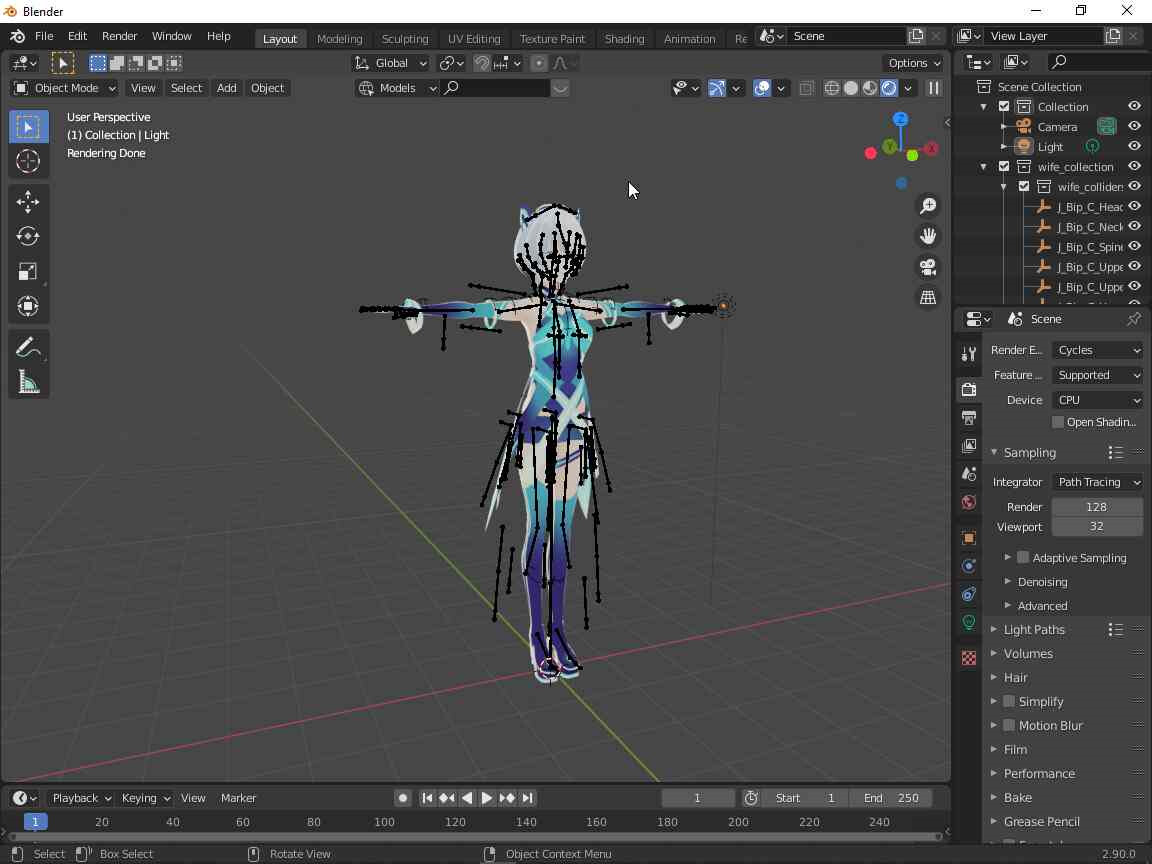This screenshot has width=1152, height=864.
Task: Expand the Denoising subpanel
Action: pos(1042,582)
